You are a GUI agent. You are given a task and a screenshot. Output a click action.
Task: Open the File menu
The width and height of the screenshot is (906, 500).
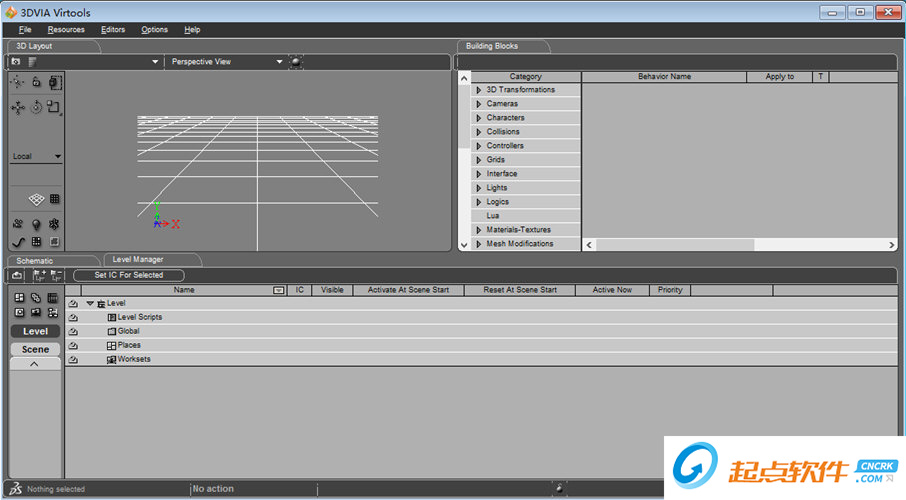pos(25,29)
